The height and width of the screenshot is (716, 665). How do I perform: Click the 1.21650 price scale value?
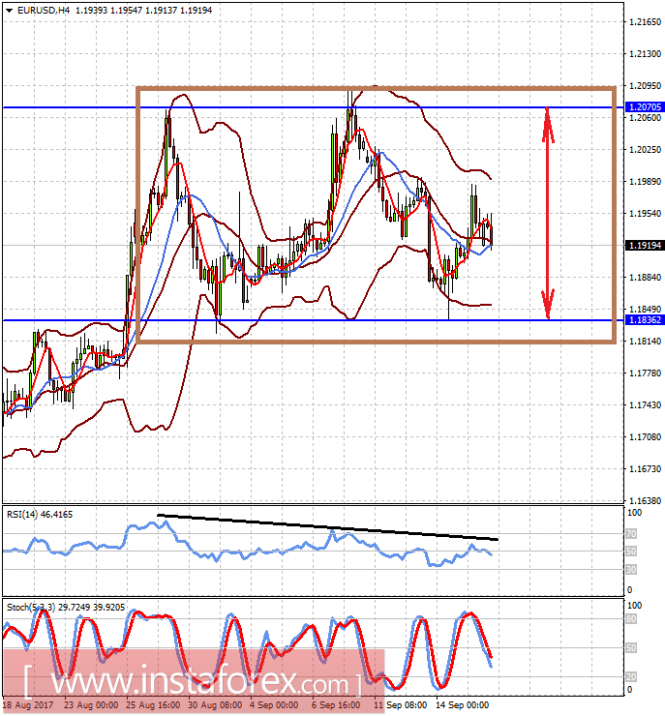click(645, 21)
